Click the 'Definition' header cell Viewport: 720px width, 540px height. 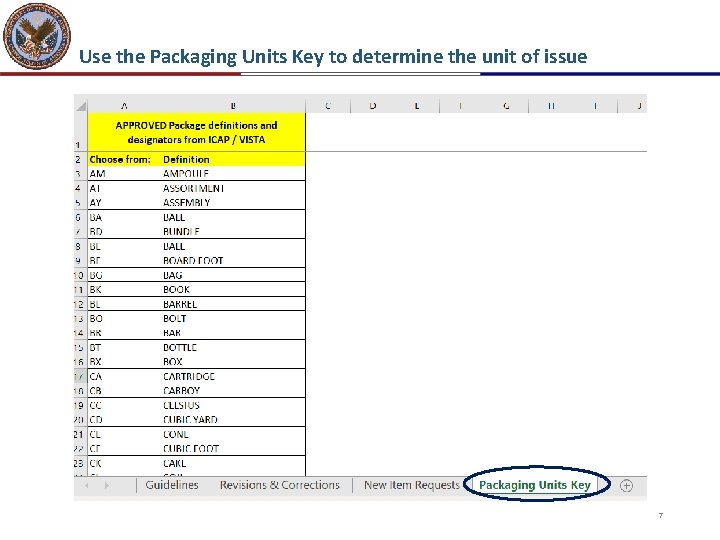233,159
